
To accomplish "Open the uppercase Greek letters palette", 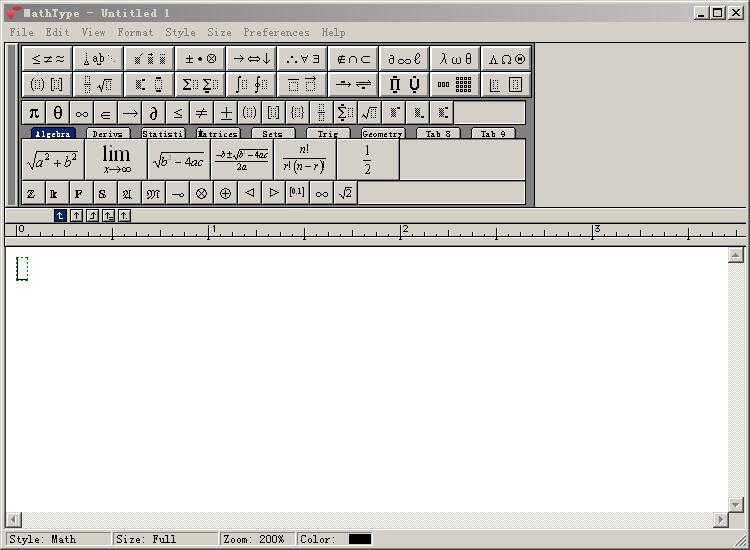I will pyautogui.click(x=506, y=59).
